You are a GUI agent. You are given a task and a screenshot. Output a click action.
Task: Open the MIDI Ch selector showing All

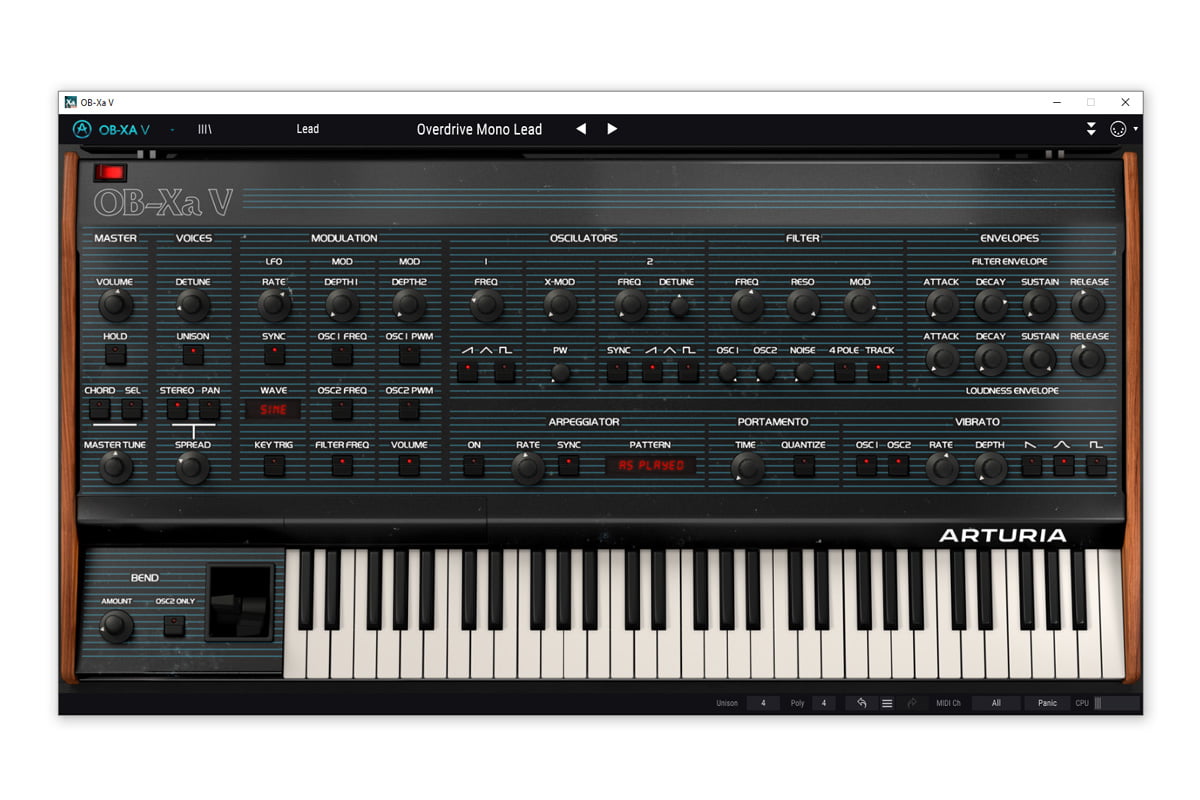(996, 703)
